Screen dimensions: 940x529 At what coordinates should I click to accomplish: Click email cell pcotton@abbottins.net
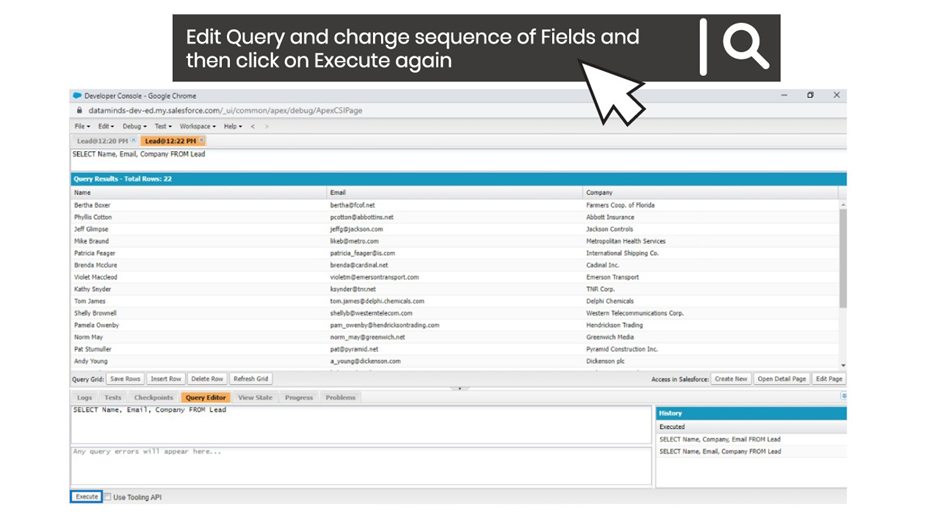coord(454,217)
